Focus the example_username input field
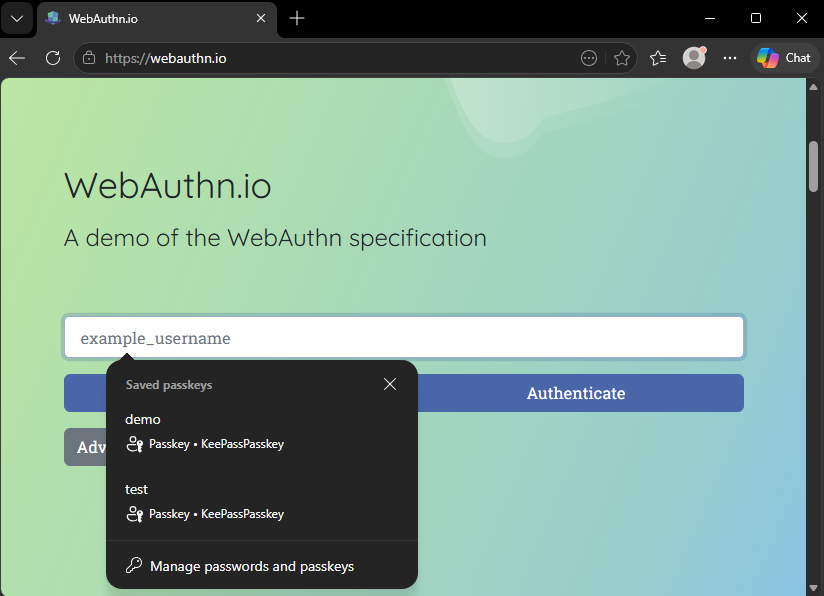The width and height of the screenshot is (824, 596). 404,337
